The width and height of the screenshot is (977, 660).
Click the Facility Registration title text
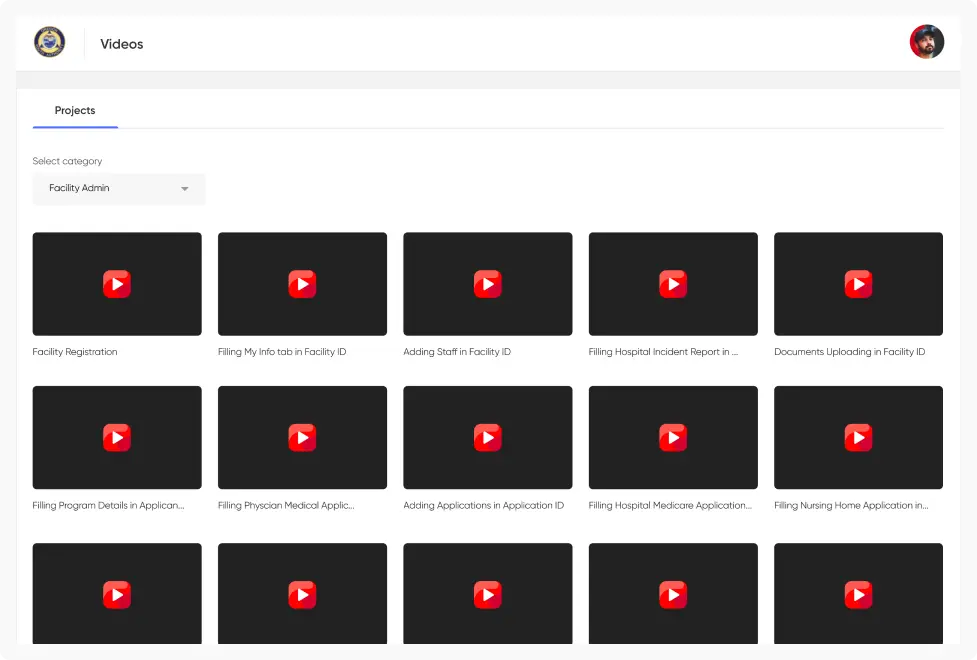[x=75, y=352]
